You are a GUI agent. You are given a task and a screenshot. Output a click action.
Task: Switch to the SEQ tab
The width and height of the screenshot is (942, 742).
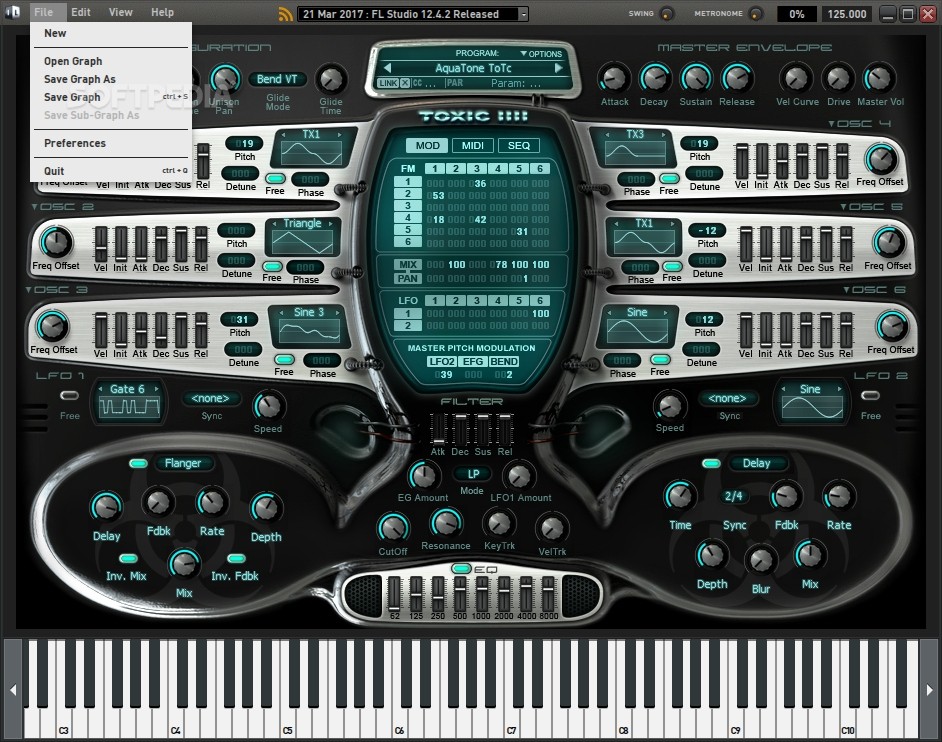tap(518, 145)
